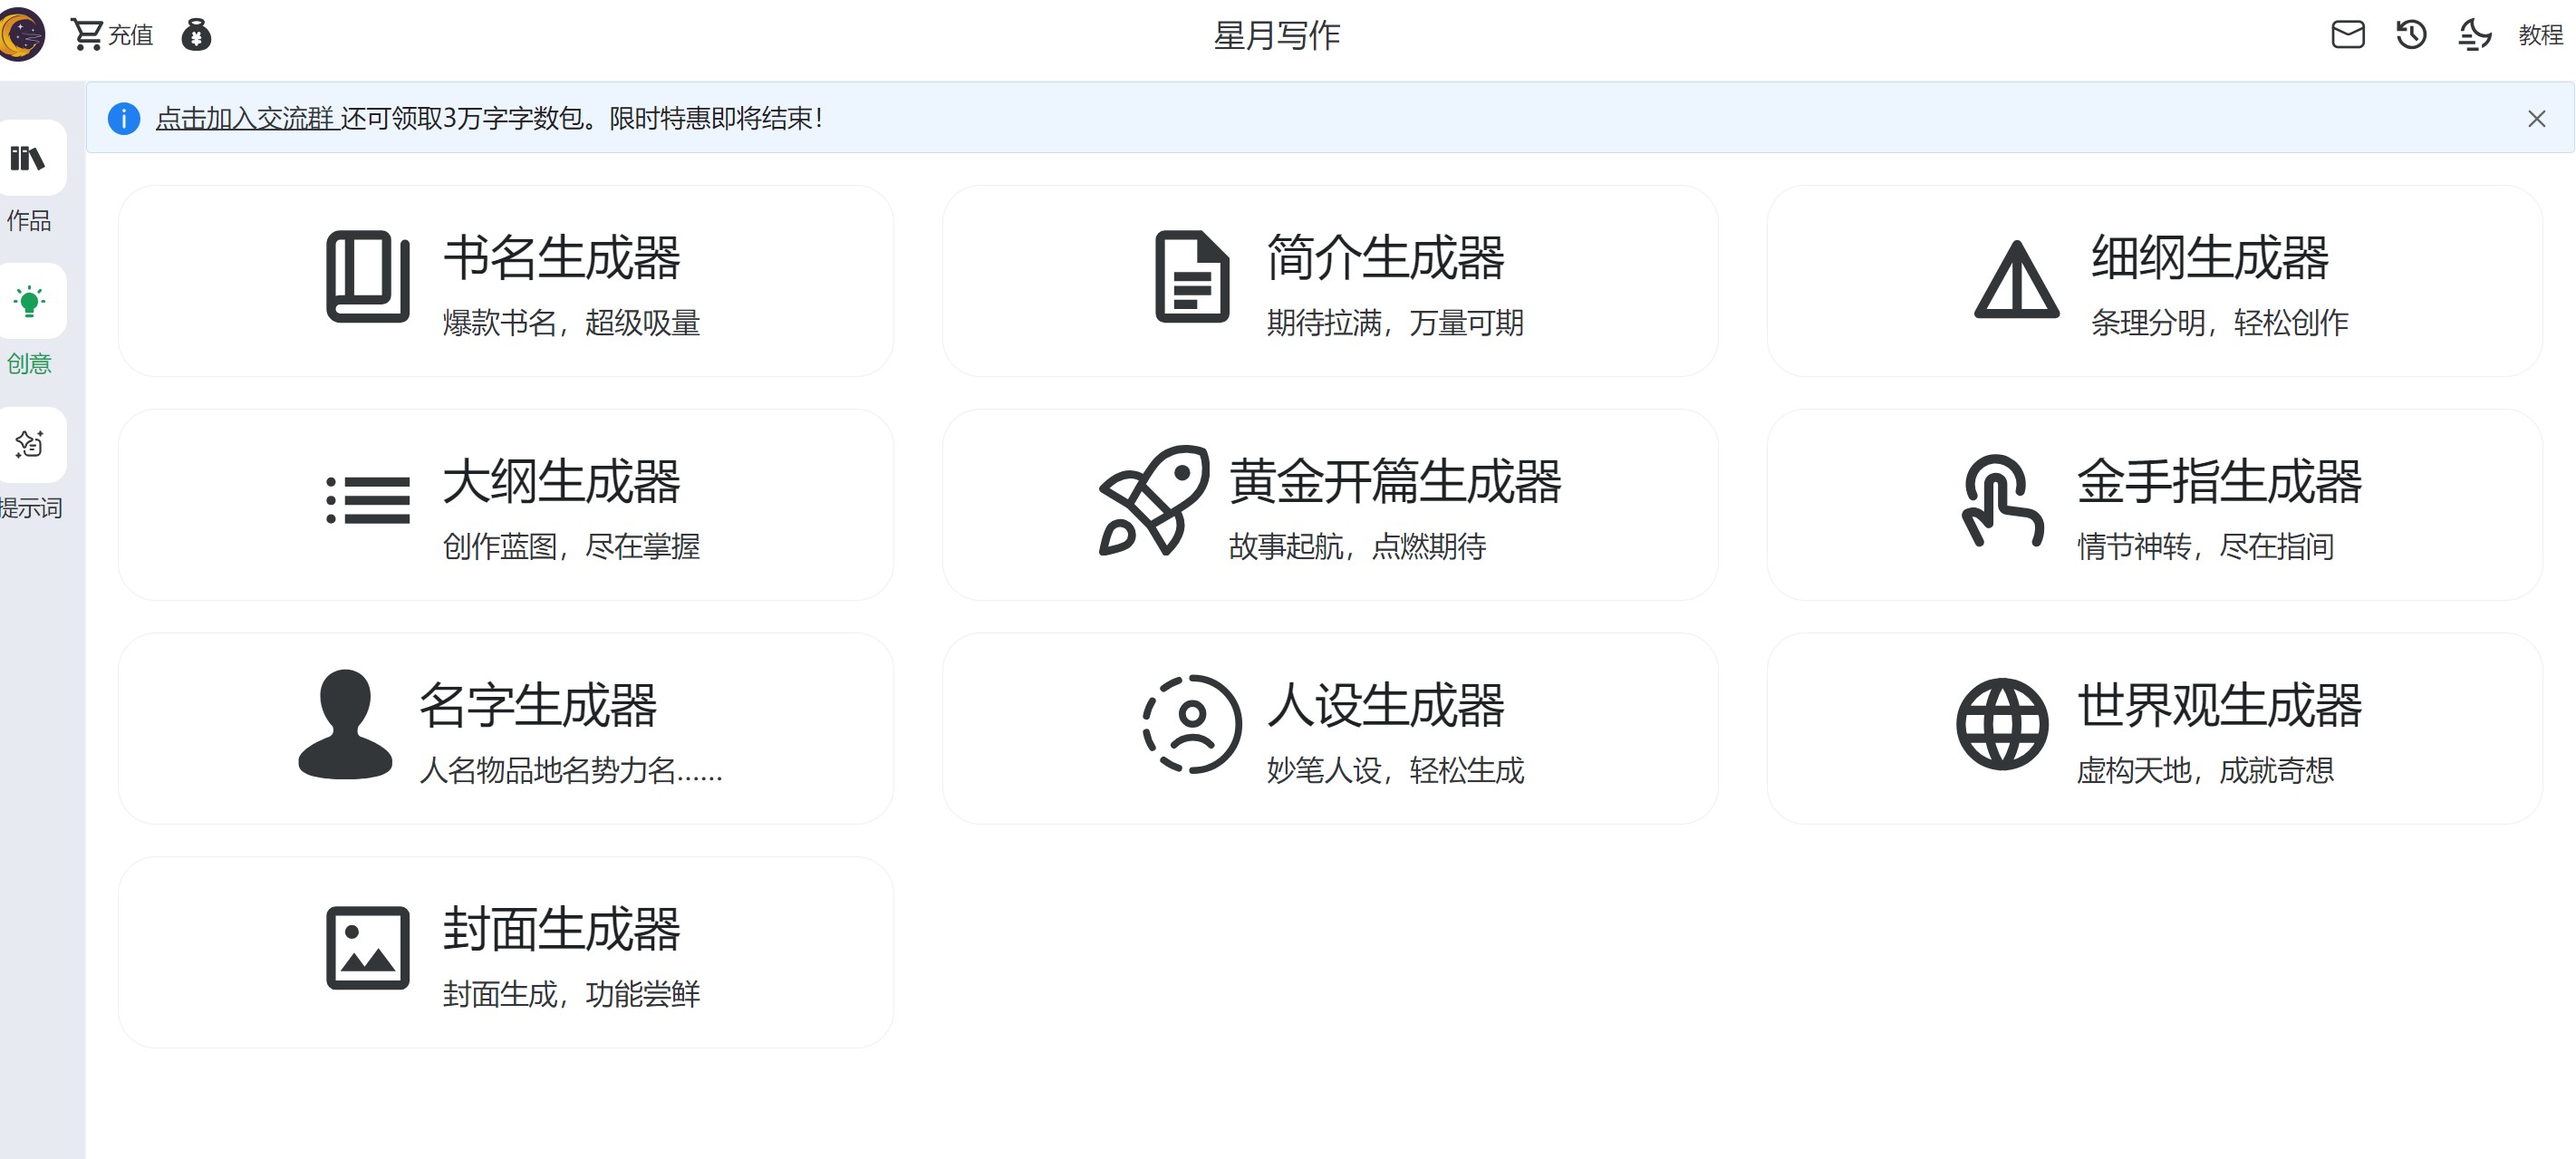
Task: Click the silhouette icon for 名字生成器
Action: (345, 724)
